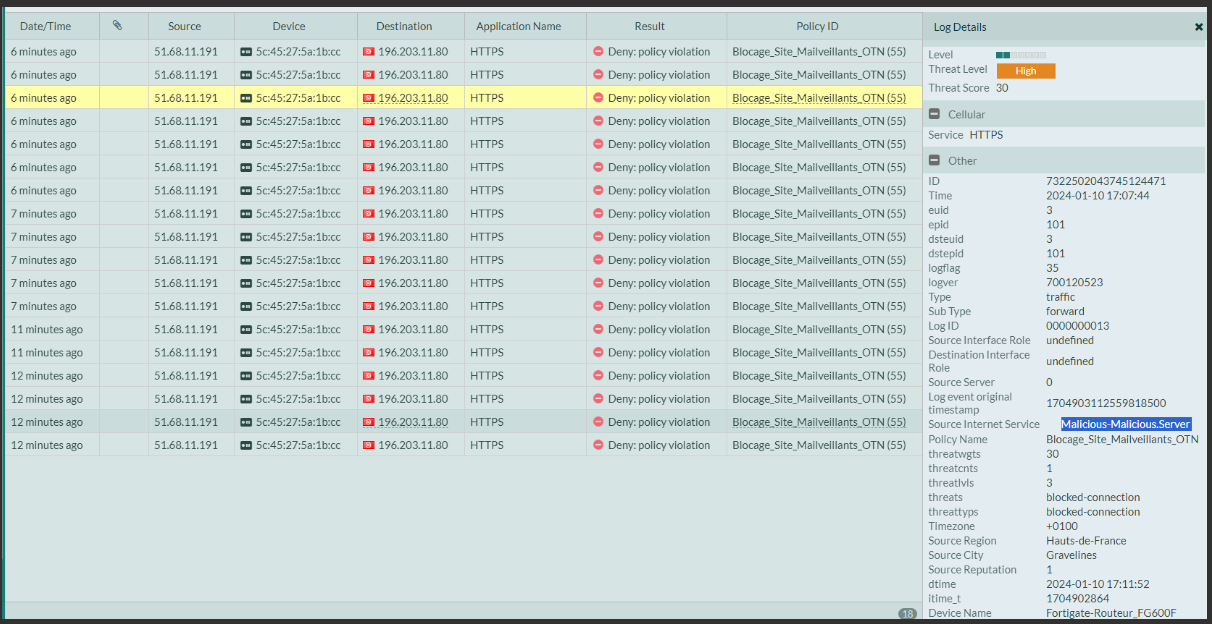This screenshot has width=1212, height=624.
Task: Collapse the Cellular section
Action: [x=934, y=114]
